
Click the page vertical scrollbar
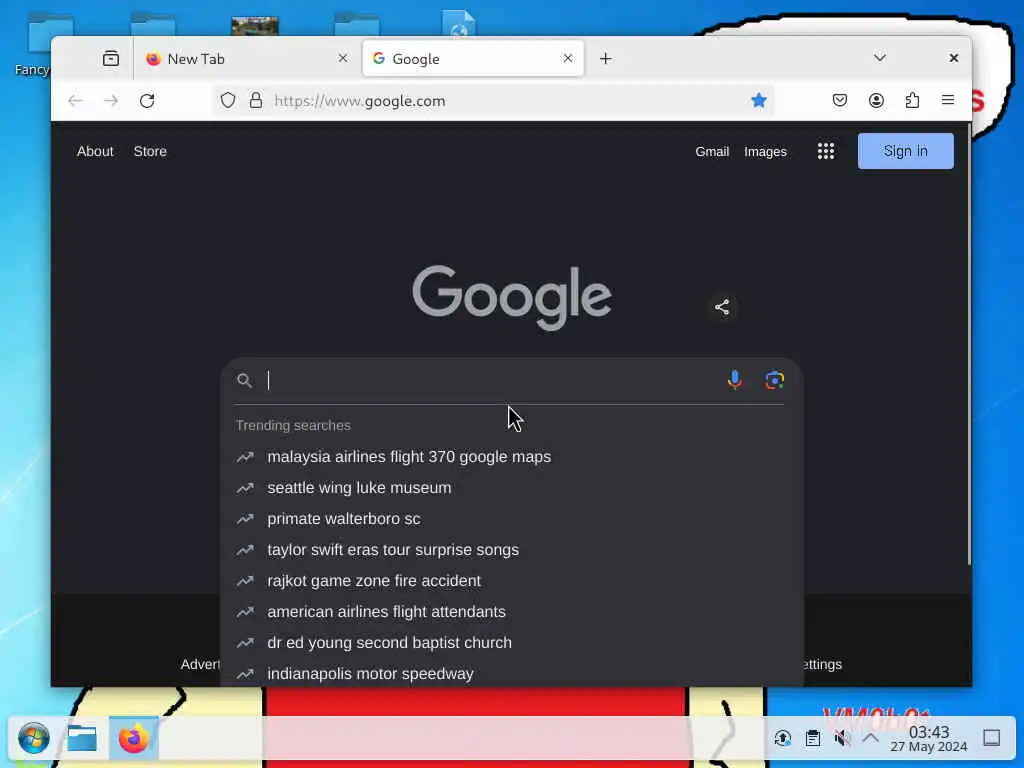pos(968,346)
